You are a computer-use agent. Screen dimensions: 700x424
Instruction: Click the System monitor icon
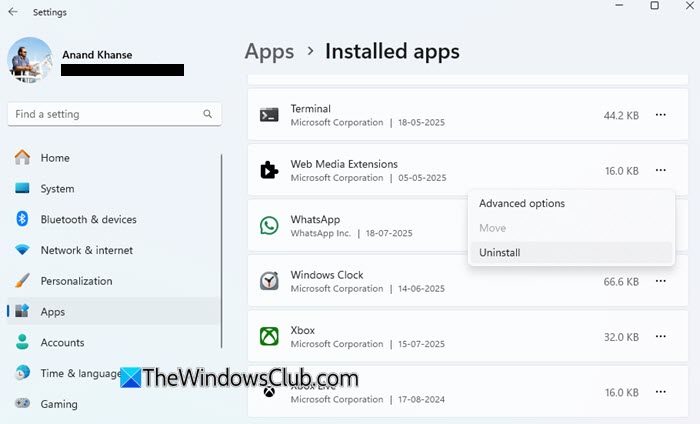coord(22,188)
